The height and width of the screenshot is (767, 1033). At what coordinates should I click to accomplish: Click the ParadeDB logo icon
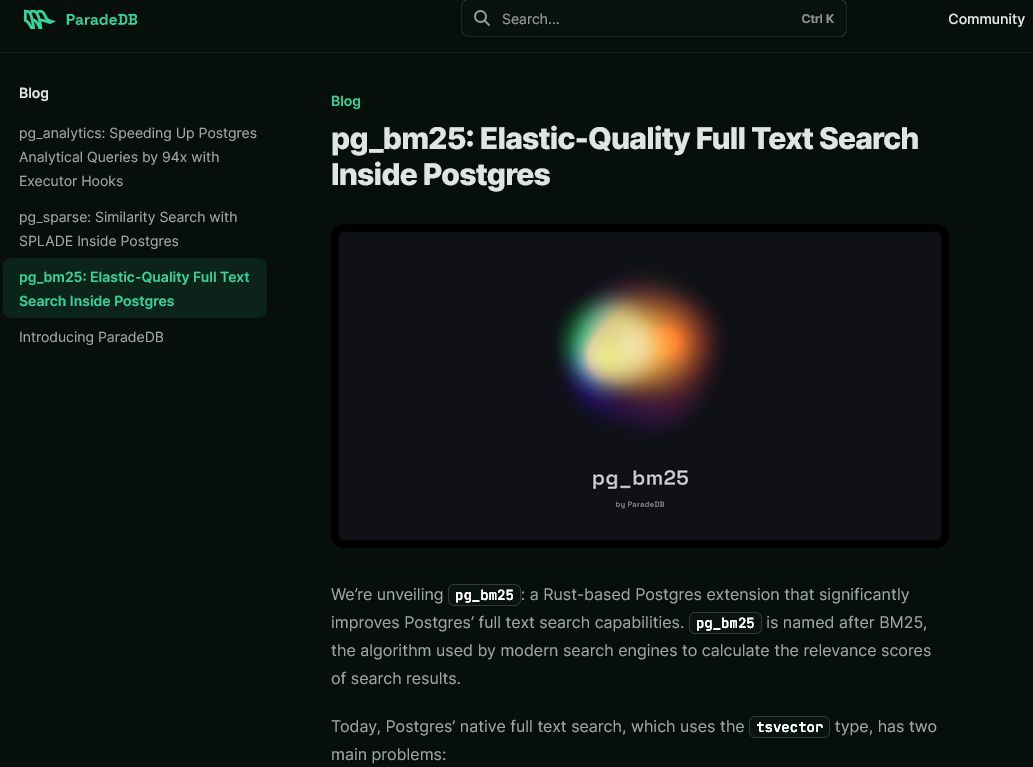click(39, 19)
